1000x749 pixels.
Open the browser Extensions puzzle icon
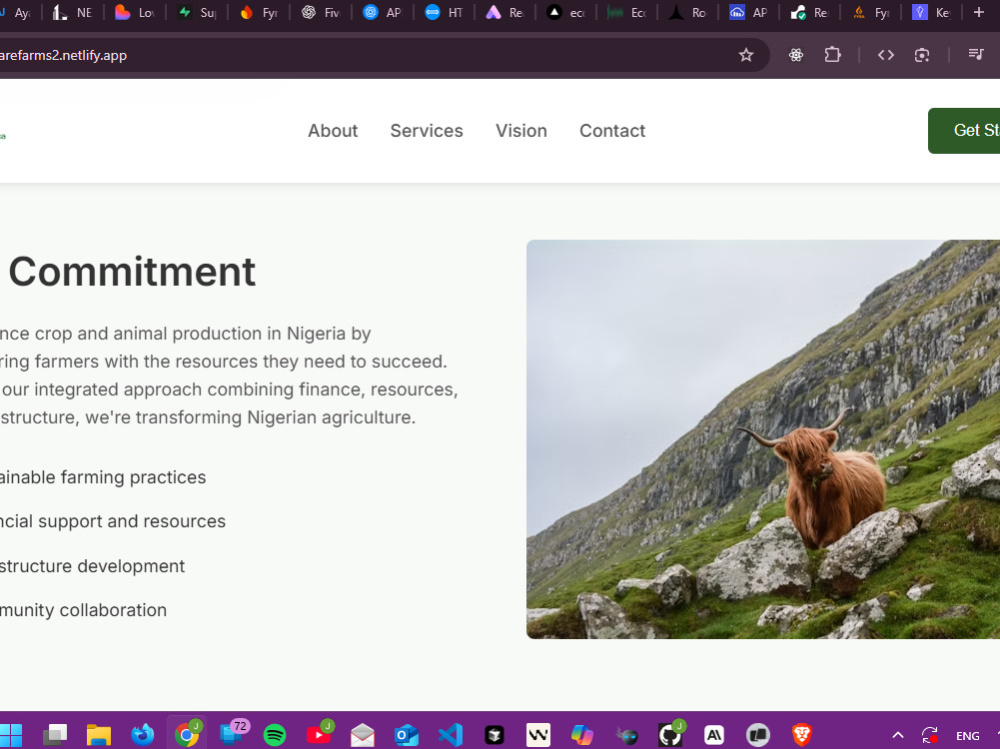pos(832,55)
